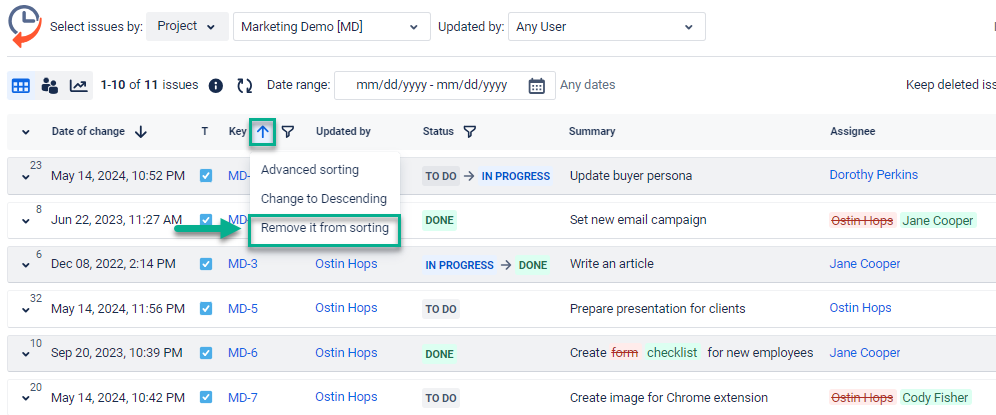Click the refresh icon next to issues
This screenshot has height=415, width=996.
(x=244, y=86)
